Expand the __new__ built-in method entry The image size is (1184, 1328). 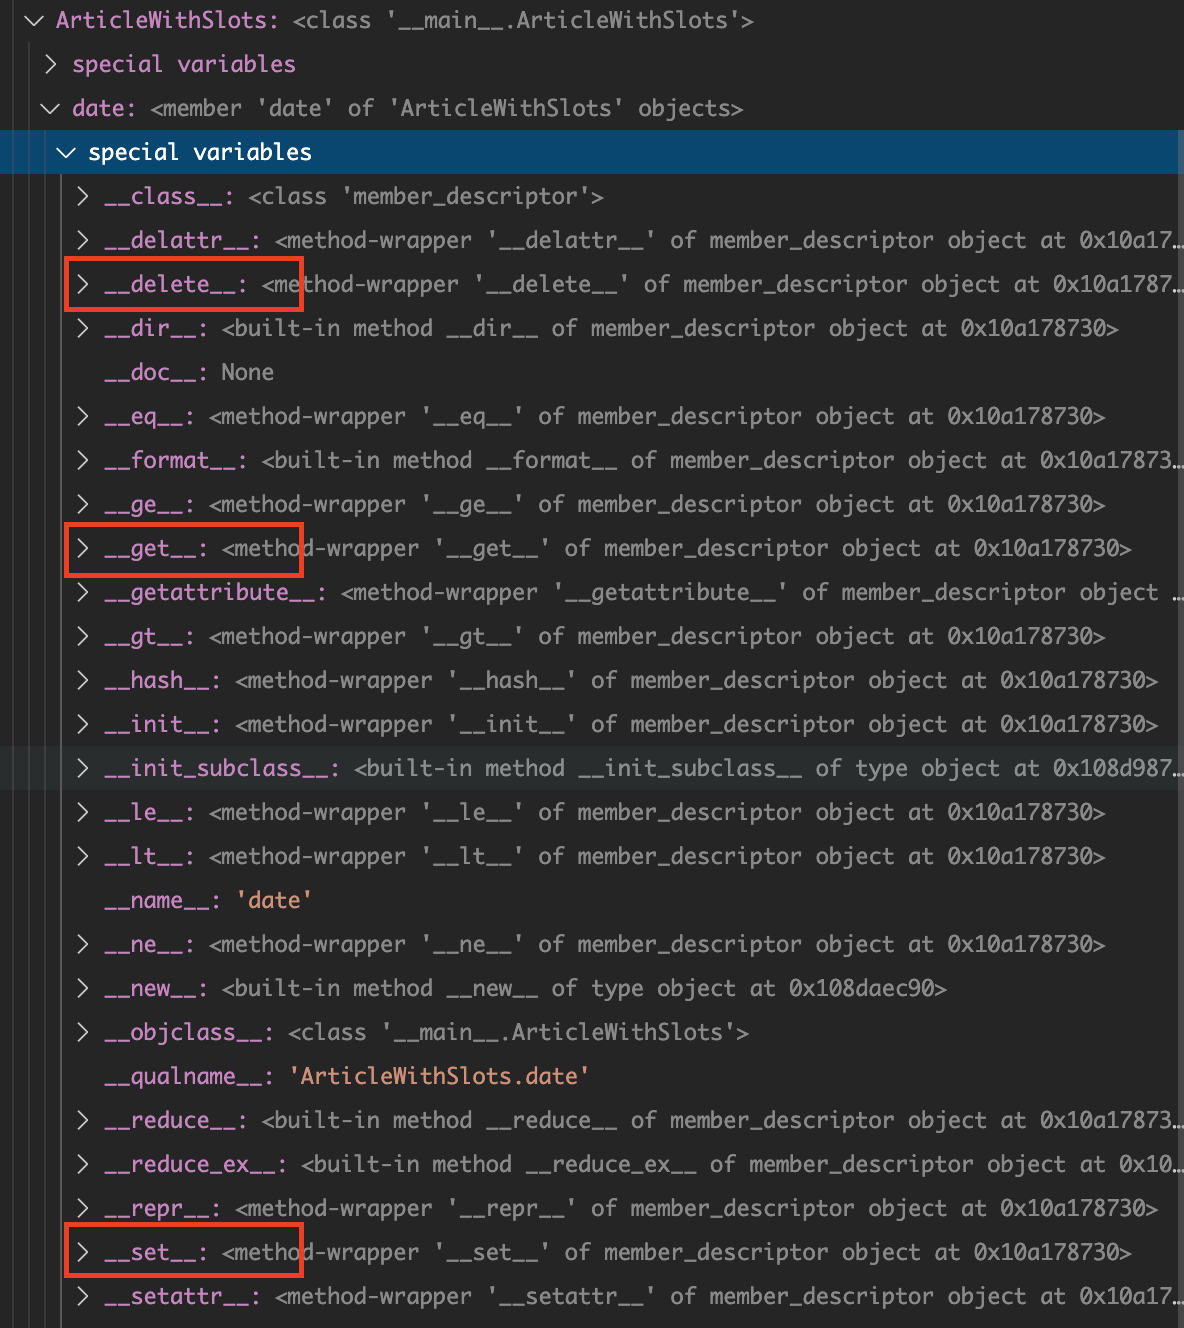83,988
